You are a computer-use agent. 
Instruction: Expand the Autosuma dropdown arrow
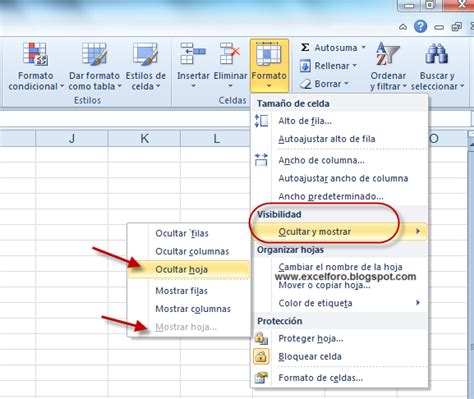(x=363, y=47)
